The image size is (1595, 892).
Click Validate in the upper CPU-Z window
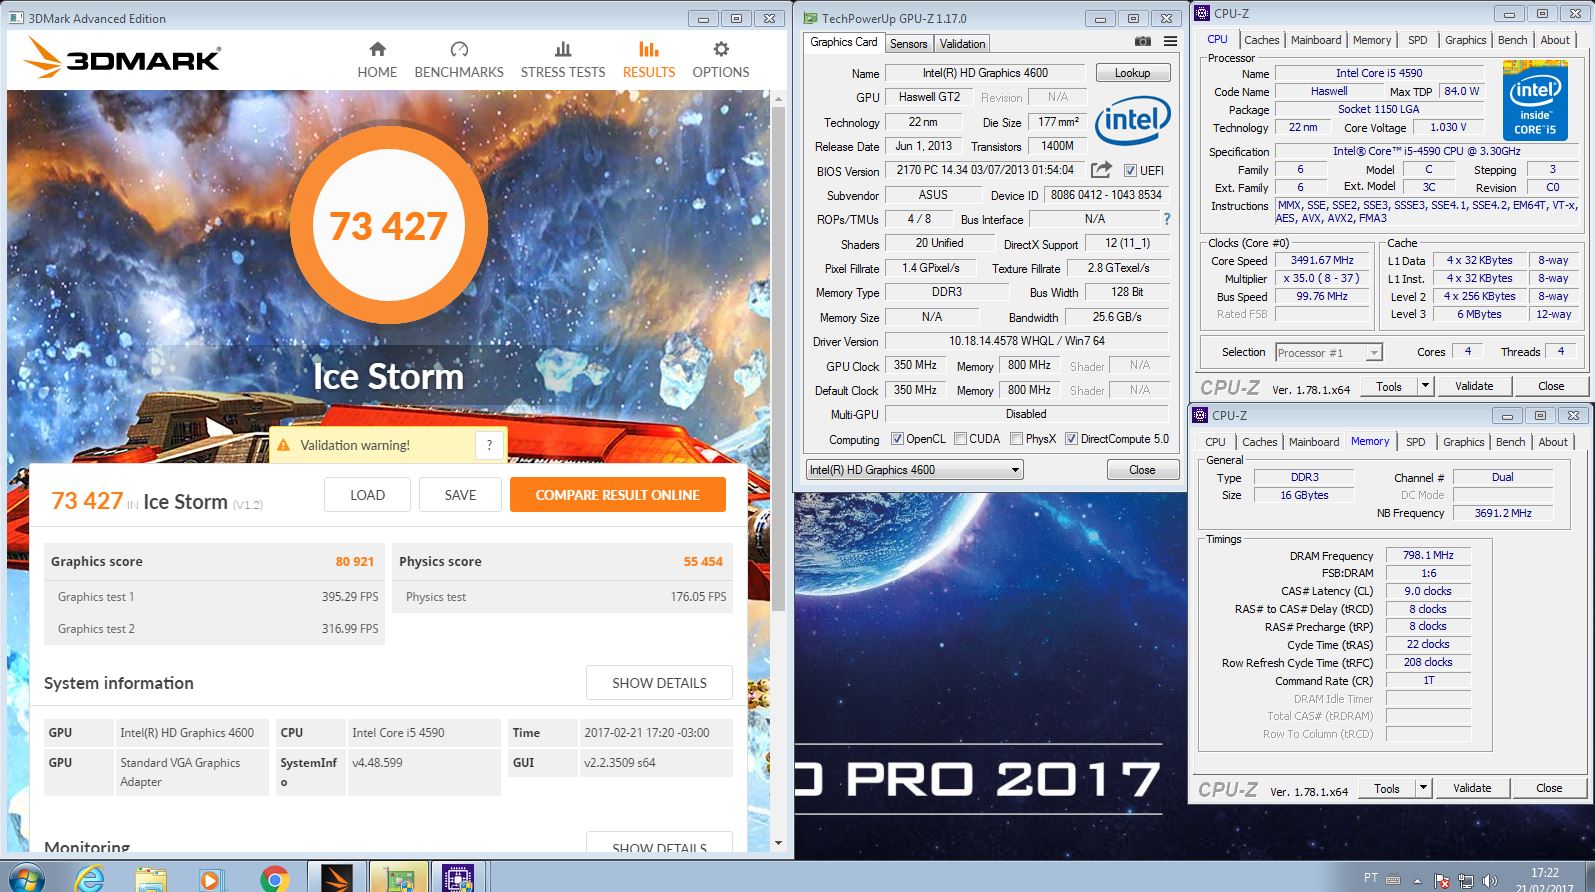(x=1474, y=386)
